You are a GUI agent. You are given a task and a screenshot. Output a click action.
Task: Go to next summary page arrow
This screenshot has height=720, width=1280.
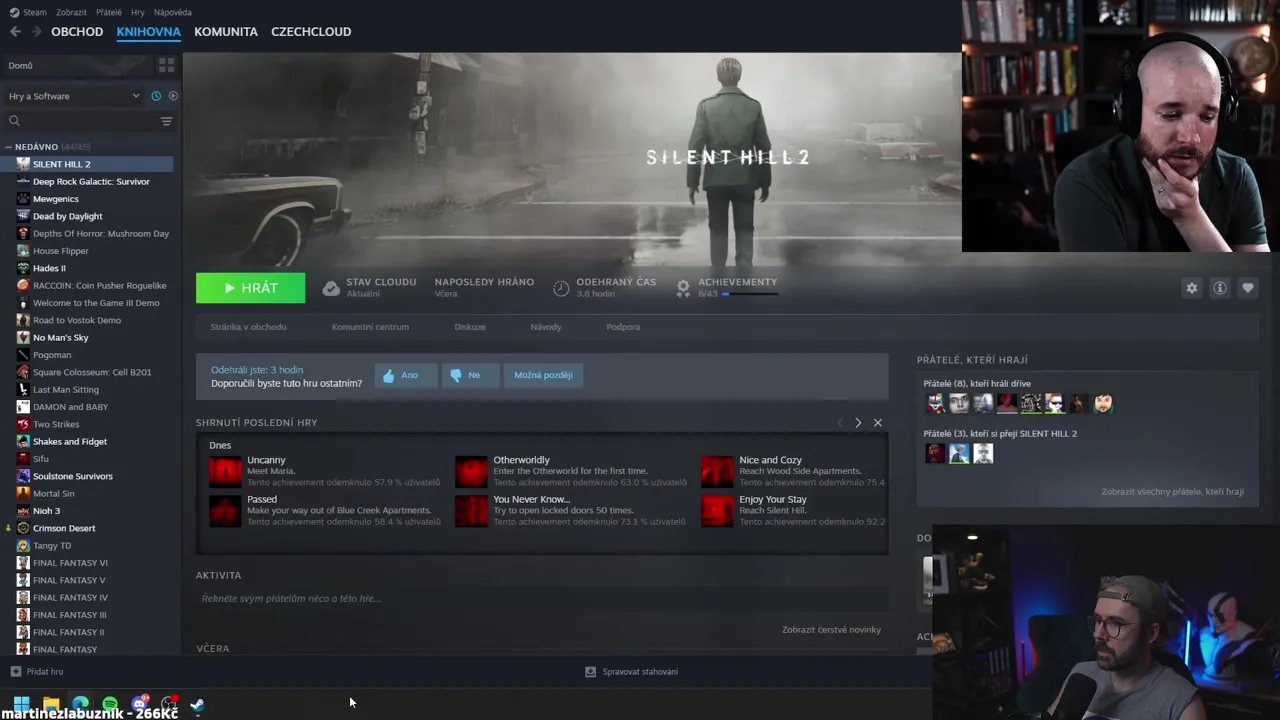point(858,423)
